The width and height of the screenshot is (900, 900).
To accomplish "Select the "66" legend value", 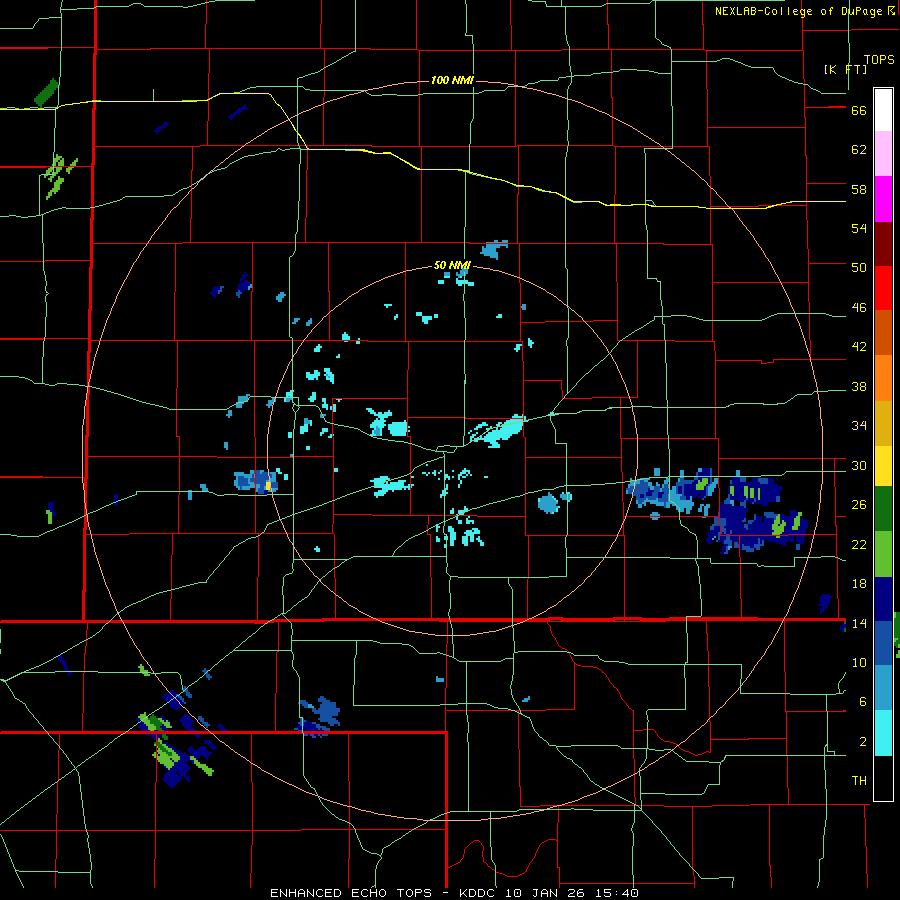I will point(859,111).
